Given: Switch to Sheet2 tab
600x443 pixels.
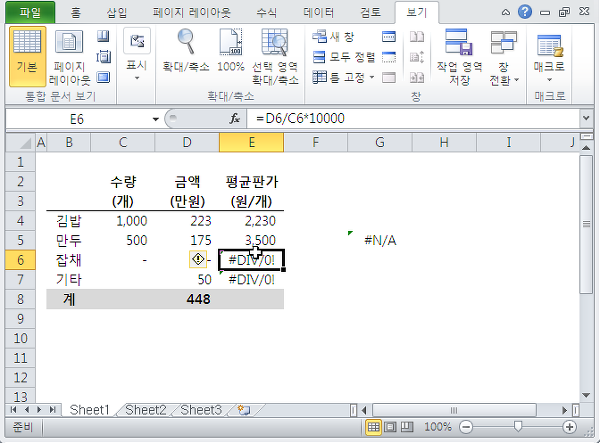Looking at the screenshot, I should [x=146, y=410].
